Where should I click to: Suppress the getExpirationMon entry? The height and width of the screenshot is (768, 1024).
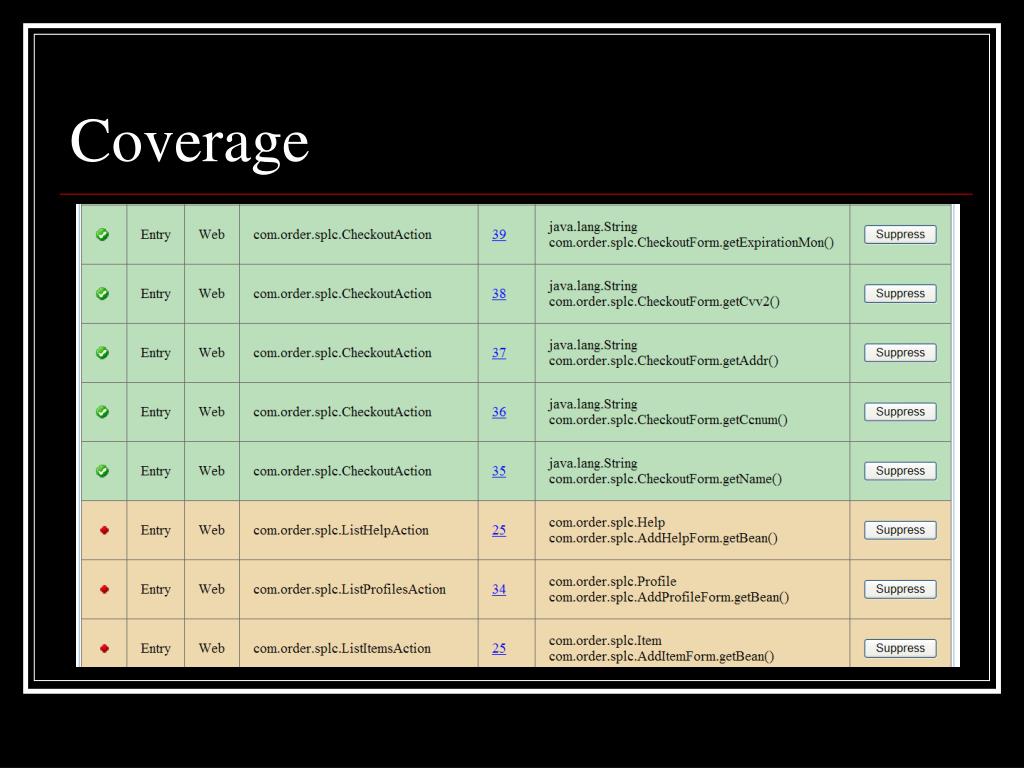(900, 234)
